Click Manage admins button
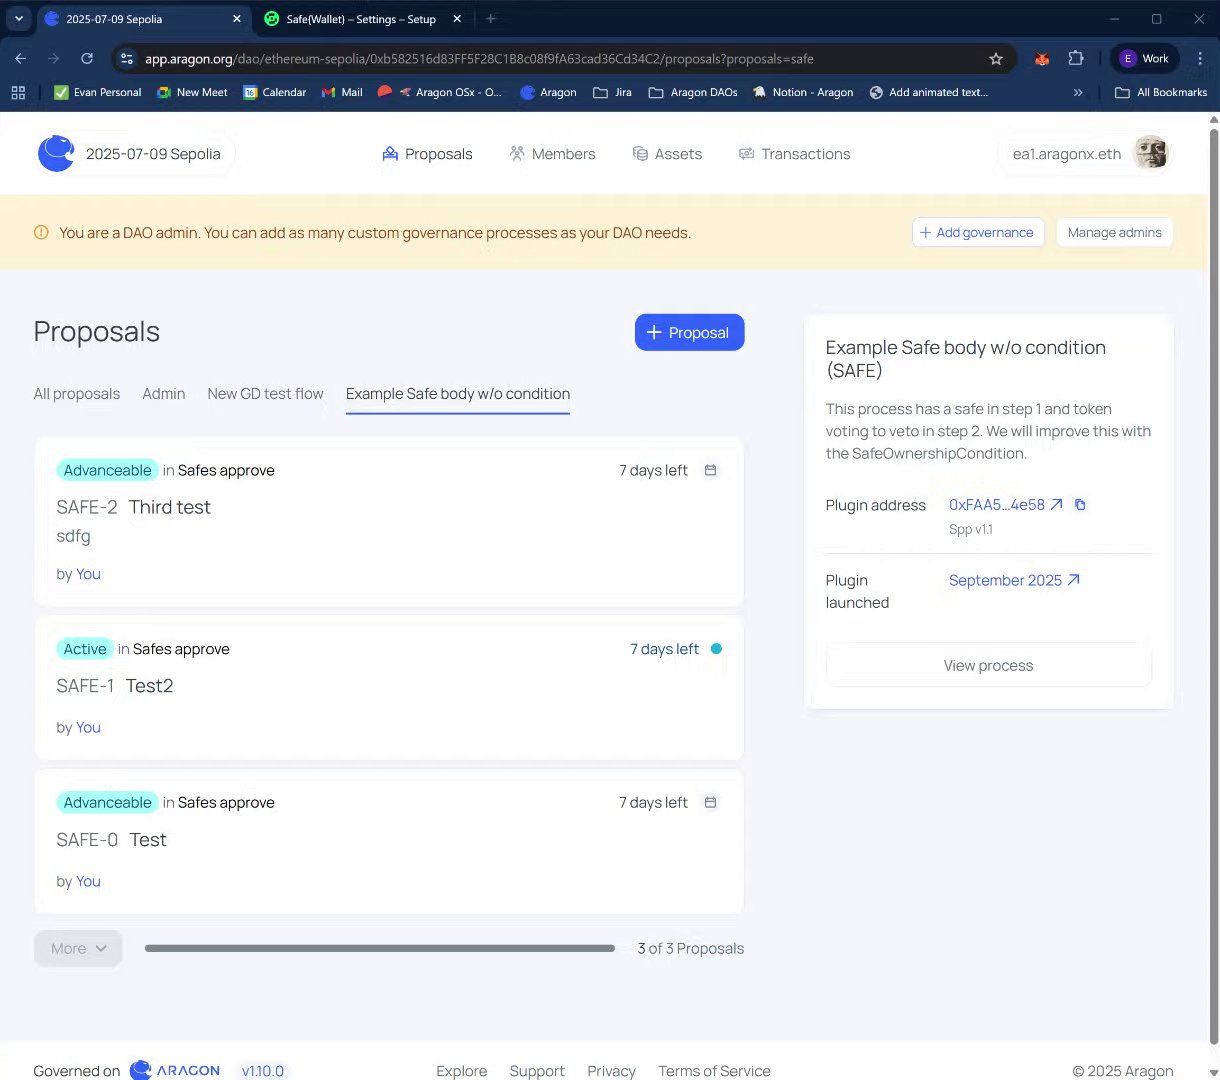 point(1114,233)
